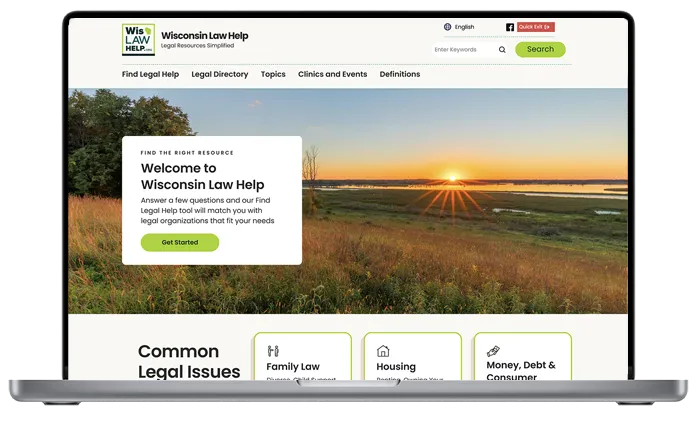The image size is (700, 422).
Task: Click the Housing house icon
Action: point(382,351)
